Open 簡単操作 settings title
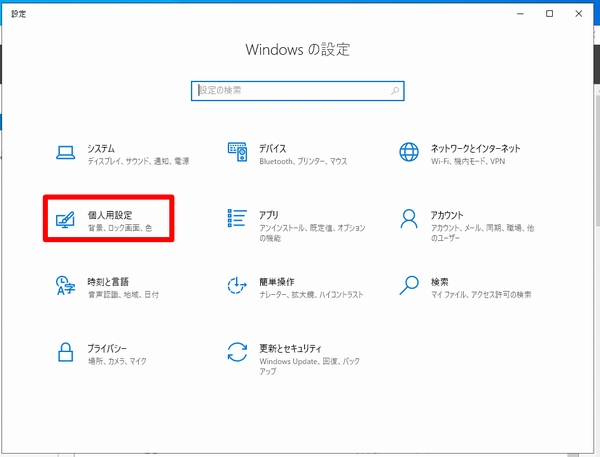 pos(277,282)
